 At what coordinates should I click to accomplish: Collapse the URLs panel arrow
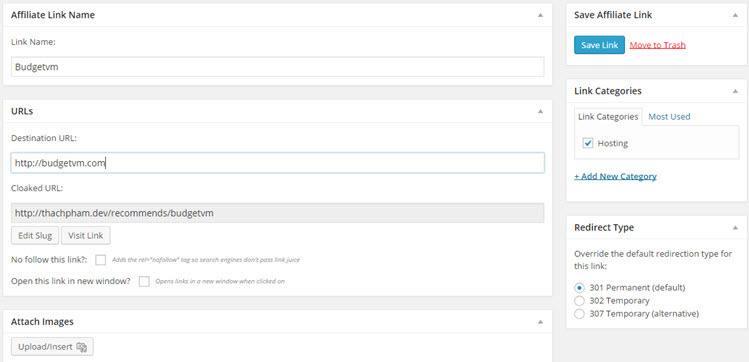tap(540, 111)
